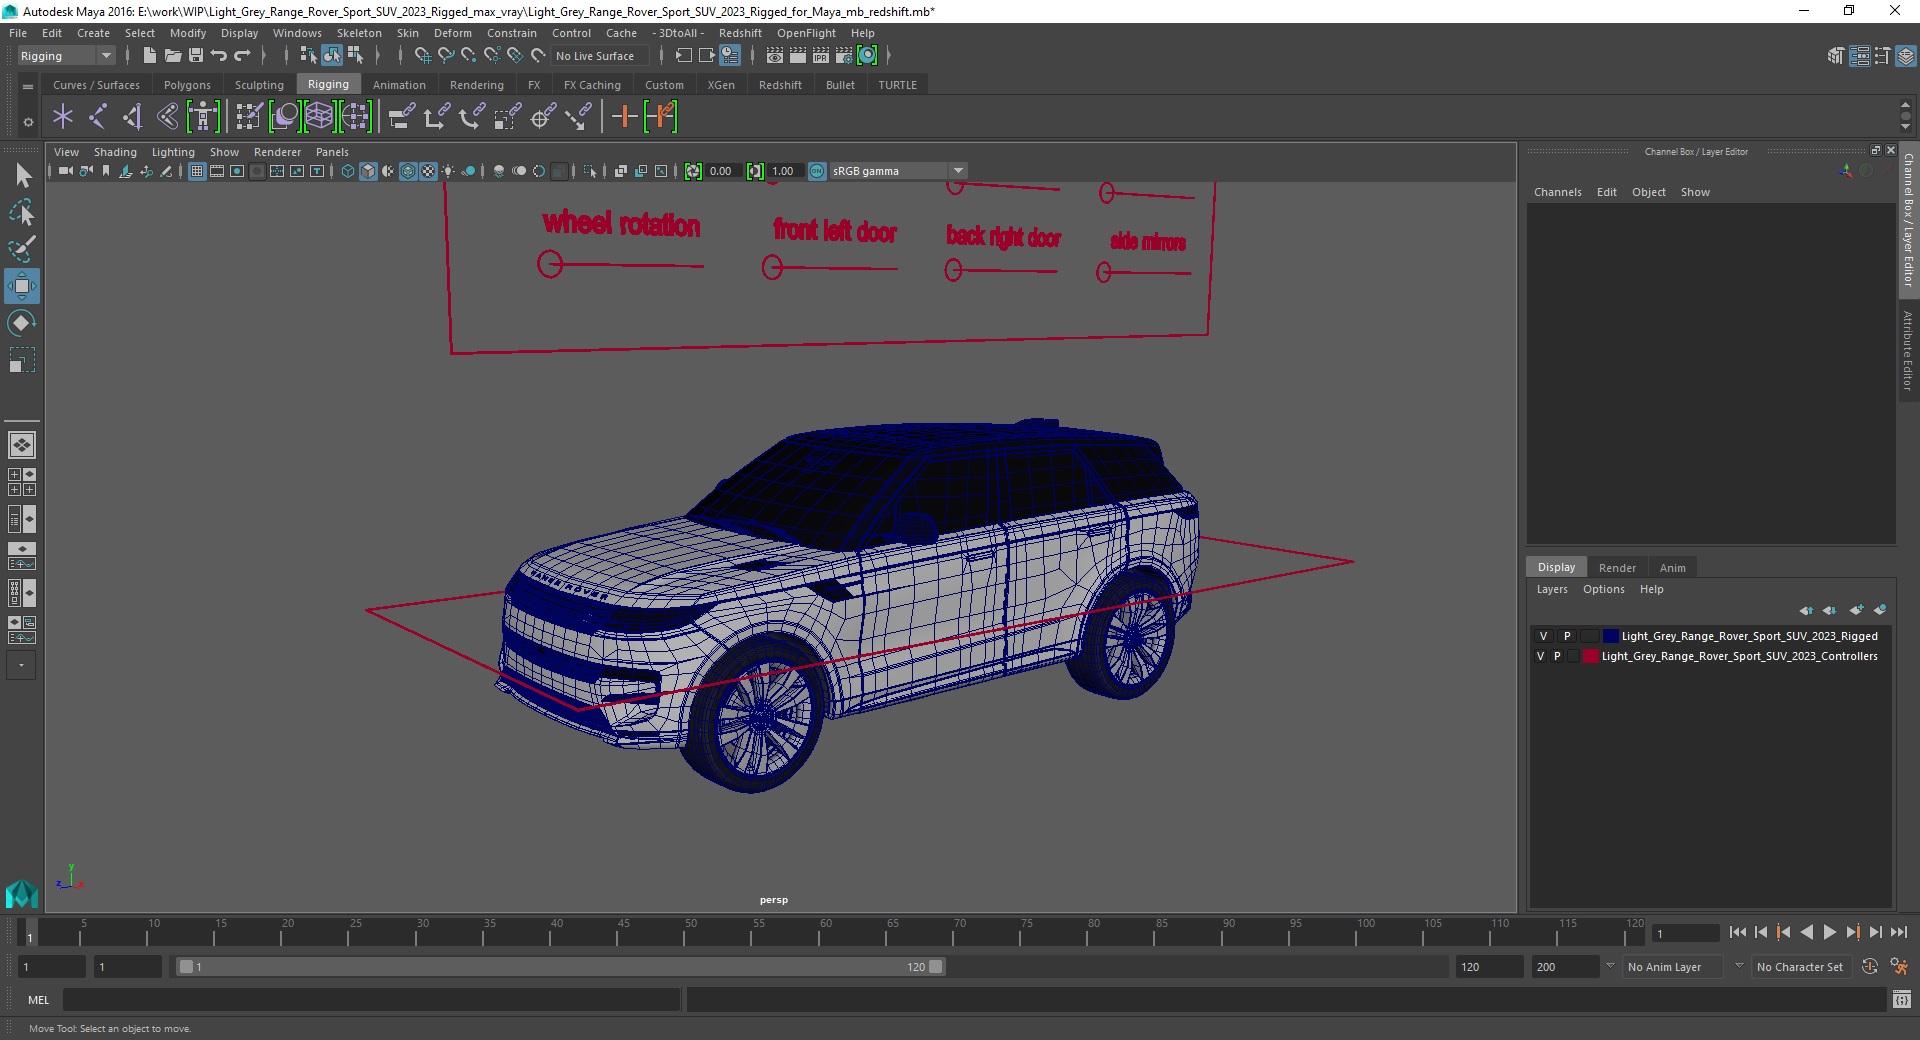Save the scene with the floppy icon
Image resolution: width=1920 pixels, height=1040 pixels.
pos(196,56)
